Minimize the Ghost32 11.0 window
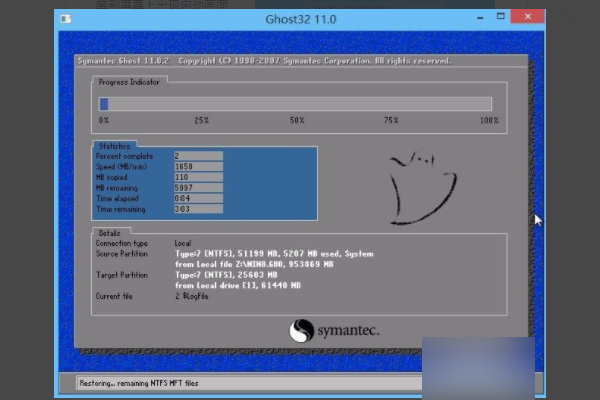The height and width of the screenshot is (400, 600). [x=480, y=18]
